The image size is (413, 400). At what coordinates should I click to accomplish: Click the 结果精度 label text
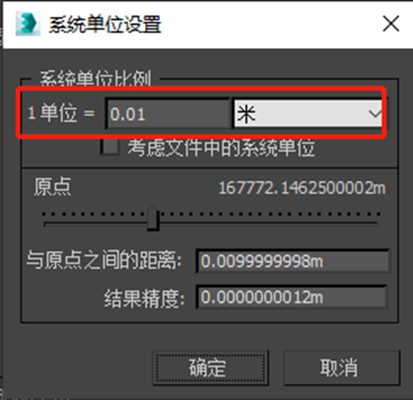click(144, 298)
